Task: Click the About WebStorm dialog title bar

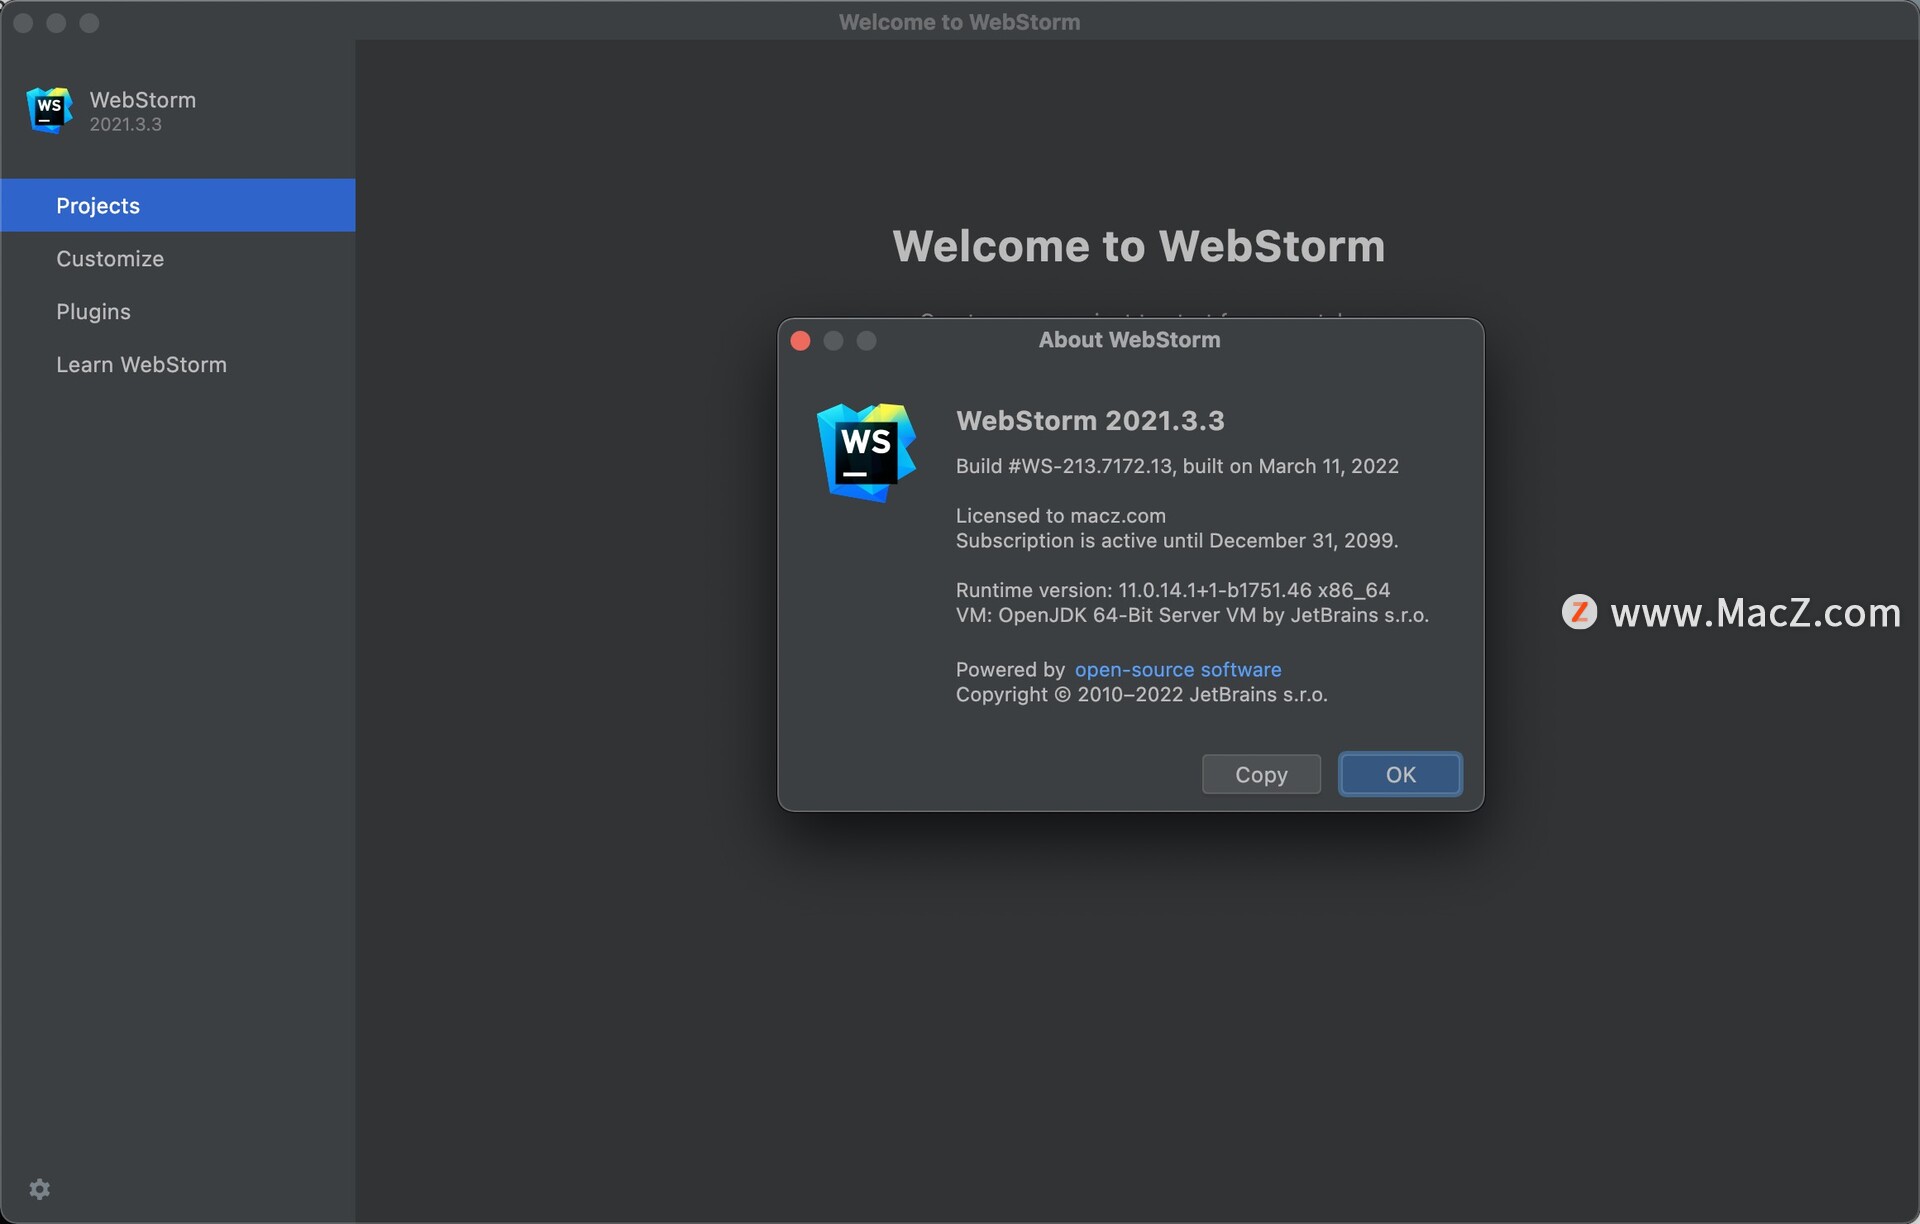Action: click(x=1130, y=340)
